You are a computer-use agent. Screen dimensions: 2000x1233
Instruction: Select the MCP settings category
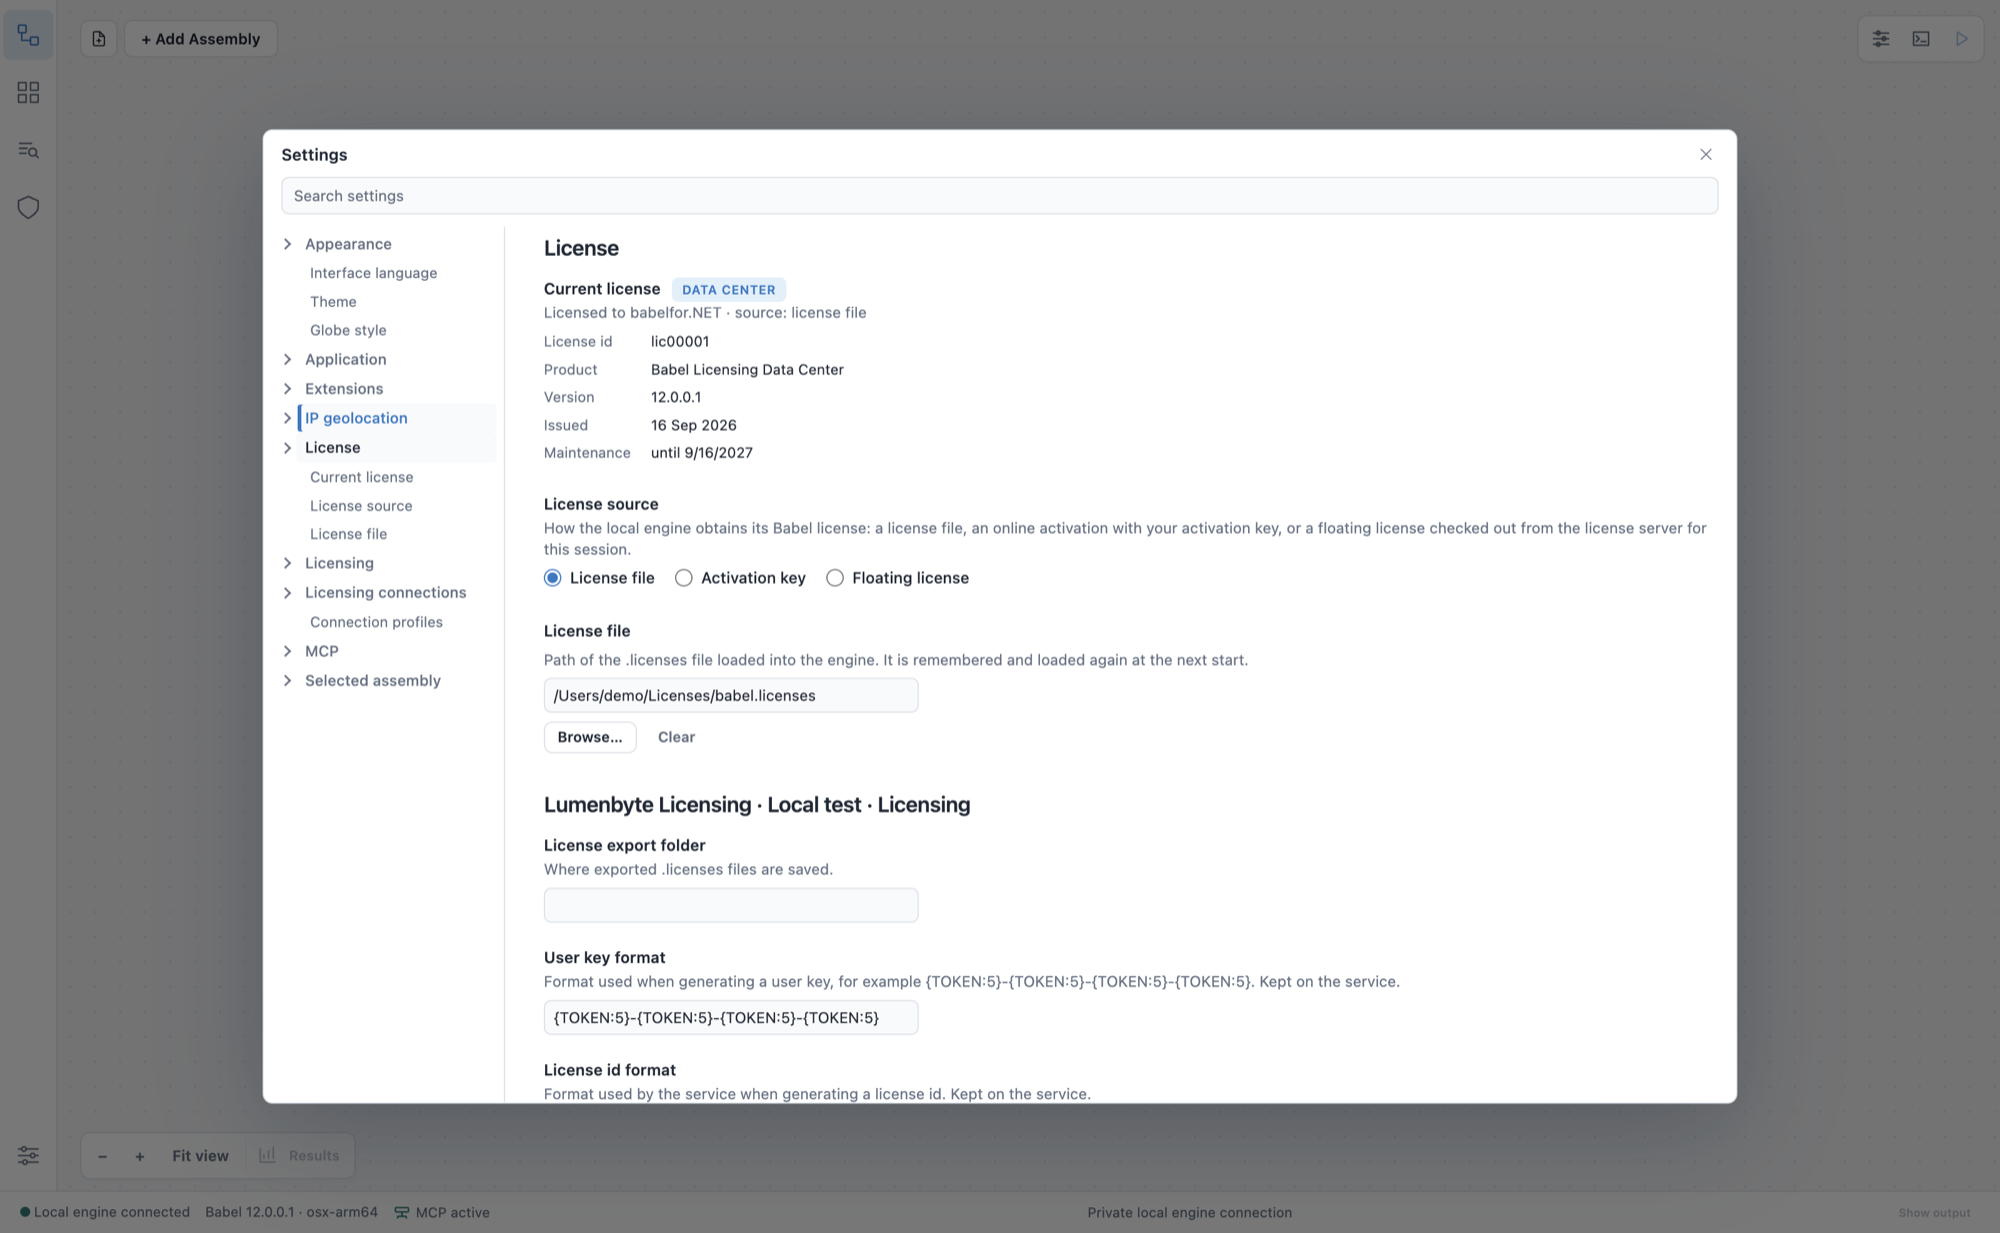[x=321, y=651]
